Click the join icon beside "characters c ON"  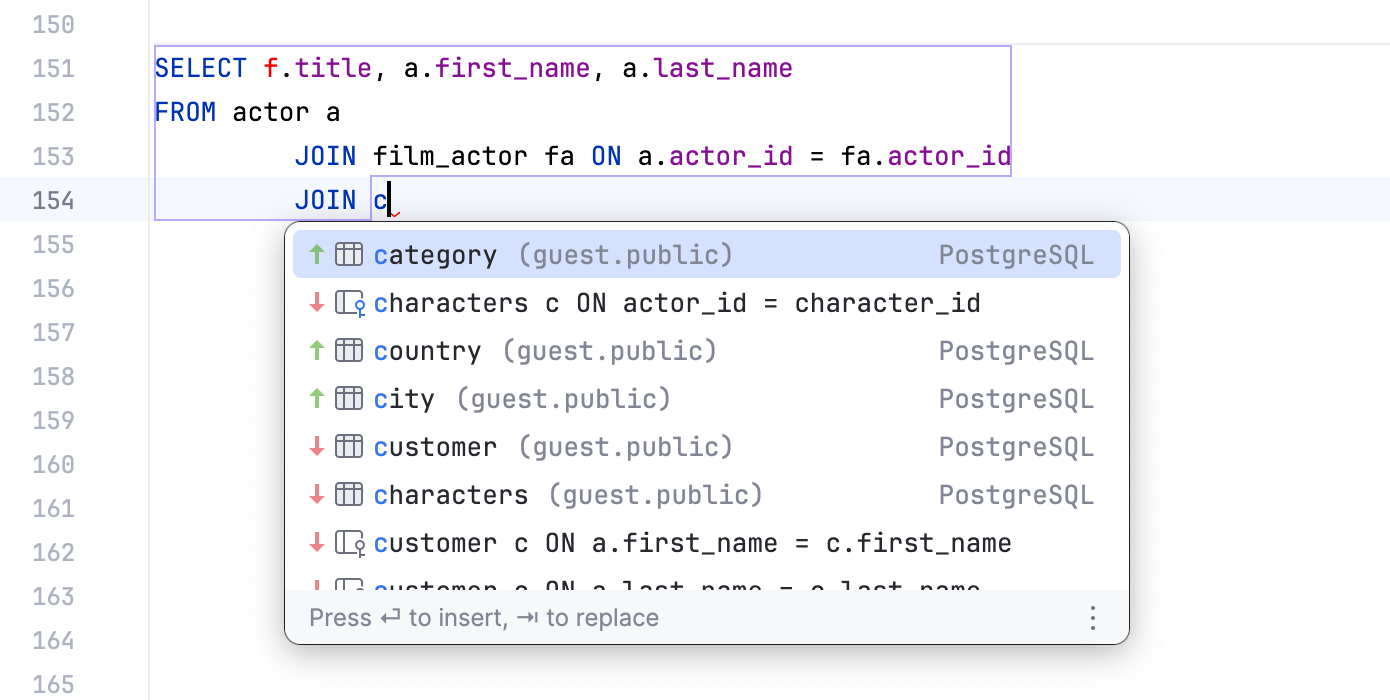click(x=350, y=303)
